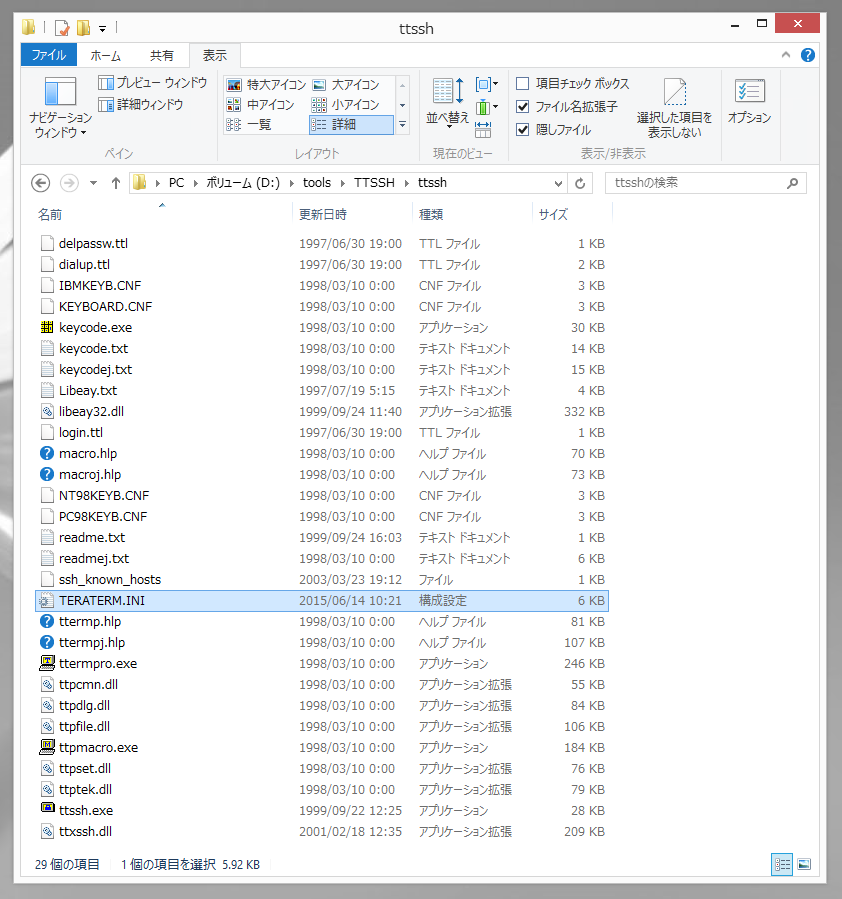842x899 pixels.
Task: Expand the address bar history dropdown
Action: coord(558,183)
